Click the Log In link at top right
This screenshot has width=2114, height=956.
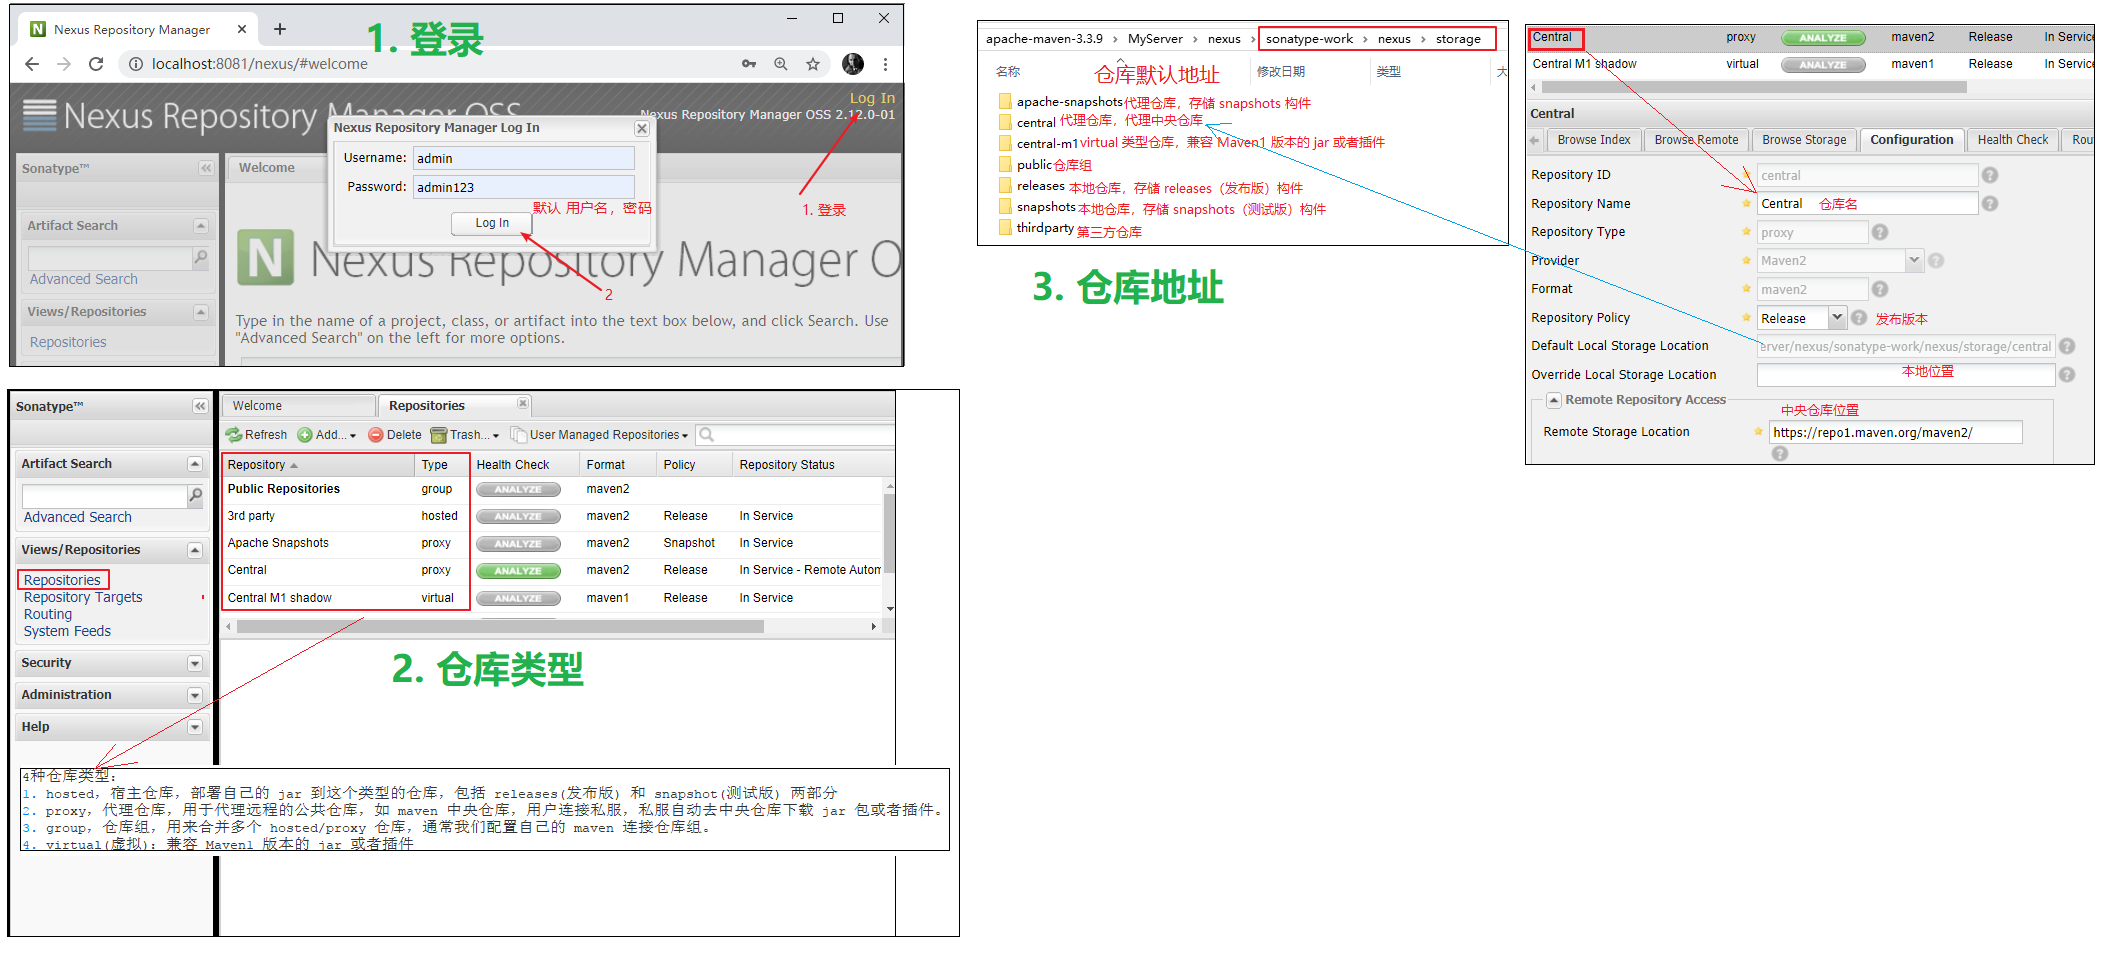[x=872, y=98]
